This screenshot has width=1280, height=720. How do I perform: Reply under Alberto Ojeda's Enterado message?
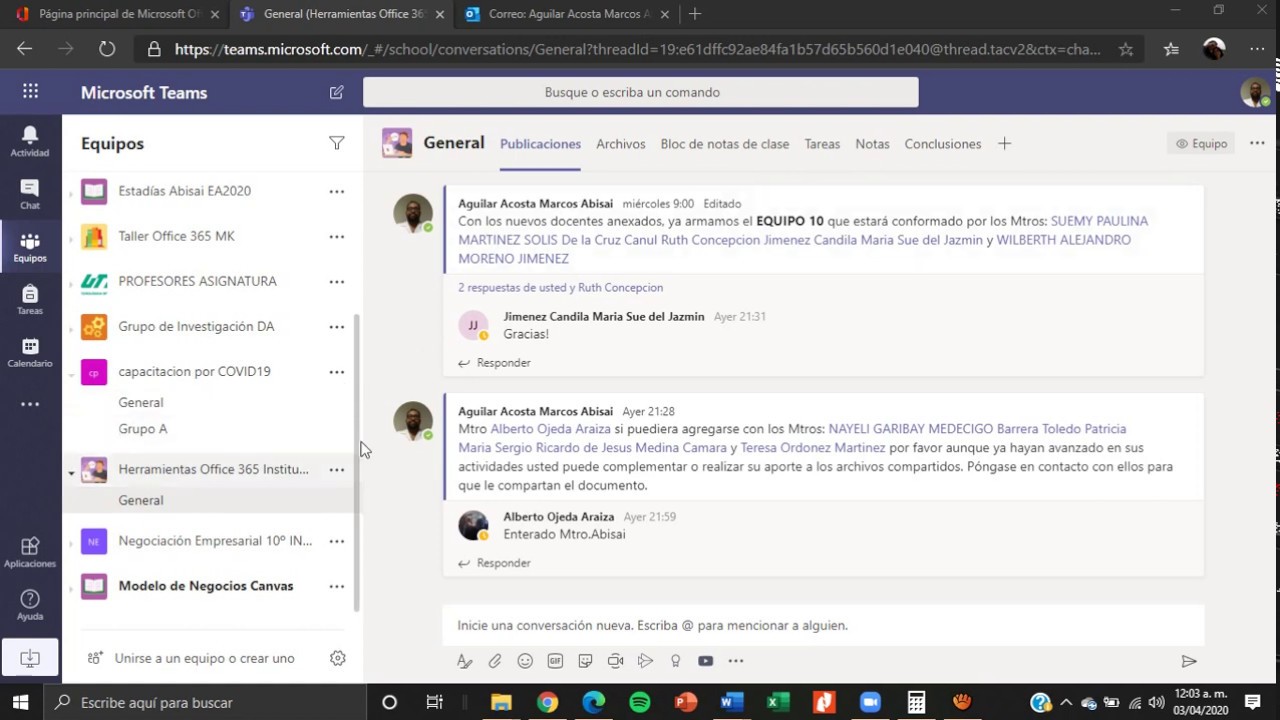pos(494,563)
